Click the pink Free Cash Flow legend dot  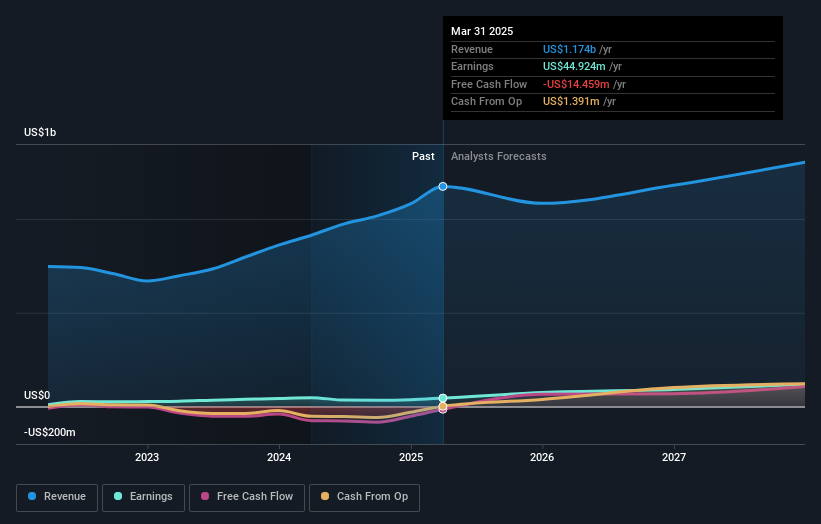click(x=205, y=496)
